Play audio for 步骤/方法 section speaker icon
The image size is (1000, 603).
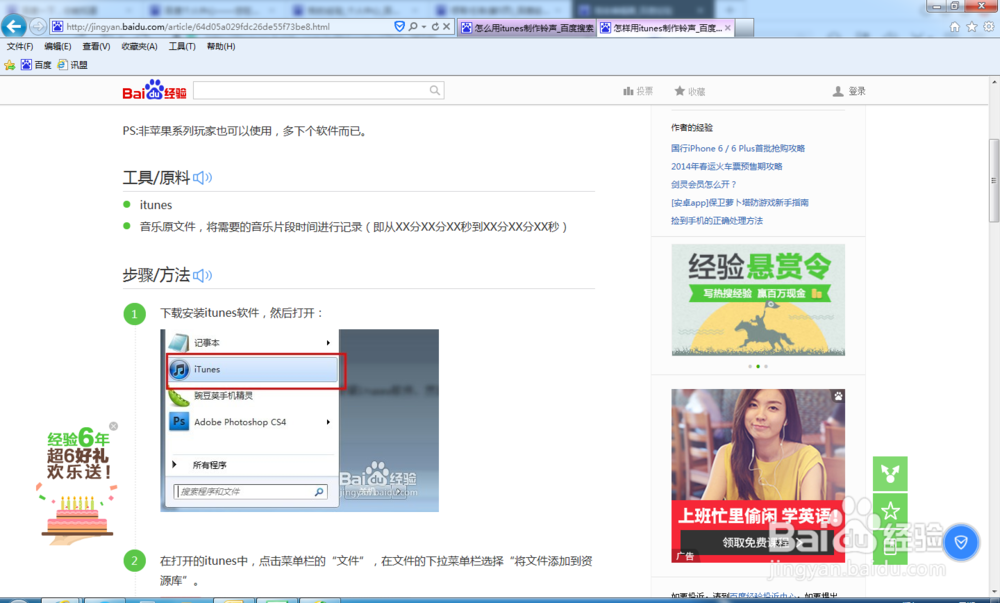[x=202, y=275]
